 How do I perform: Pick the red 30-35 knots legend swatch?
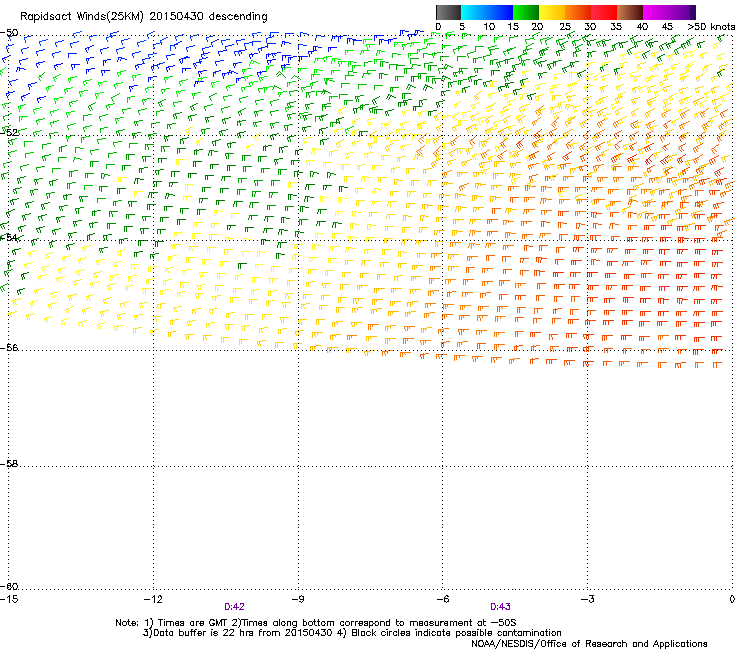click(604, 12)
